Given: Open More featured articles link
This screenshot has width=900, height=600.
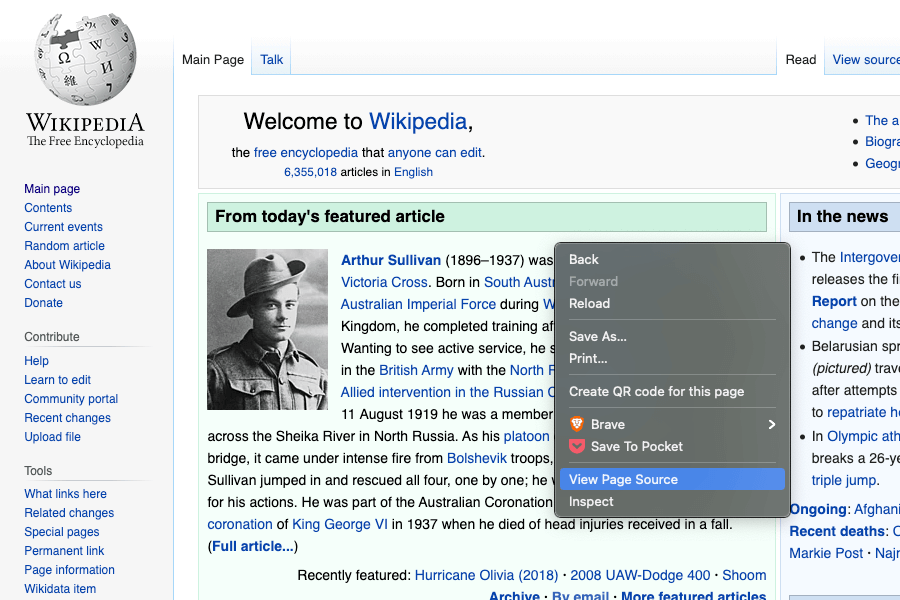Looking at the screenshot, I should pyautogui.click(x=693, y=595).
